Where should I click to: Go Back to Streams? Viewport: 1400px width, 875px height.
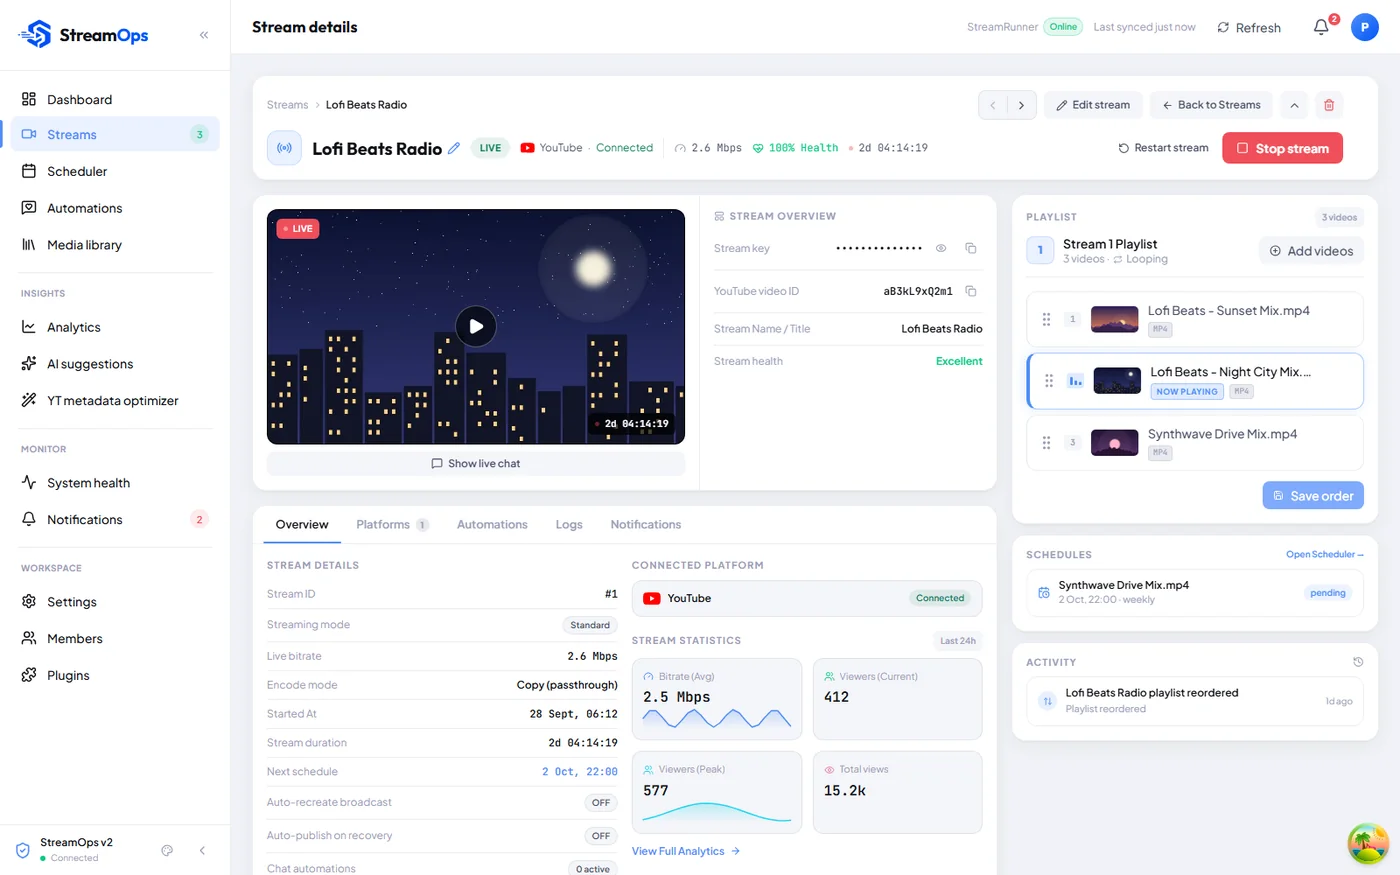(x=1211, y=105)
